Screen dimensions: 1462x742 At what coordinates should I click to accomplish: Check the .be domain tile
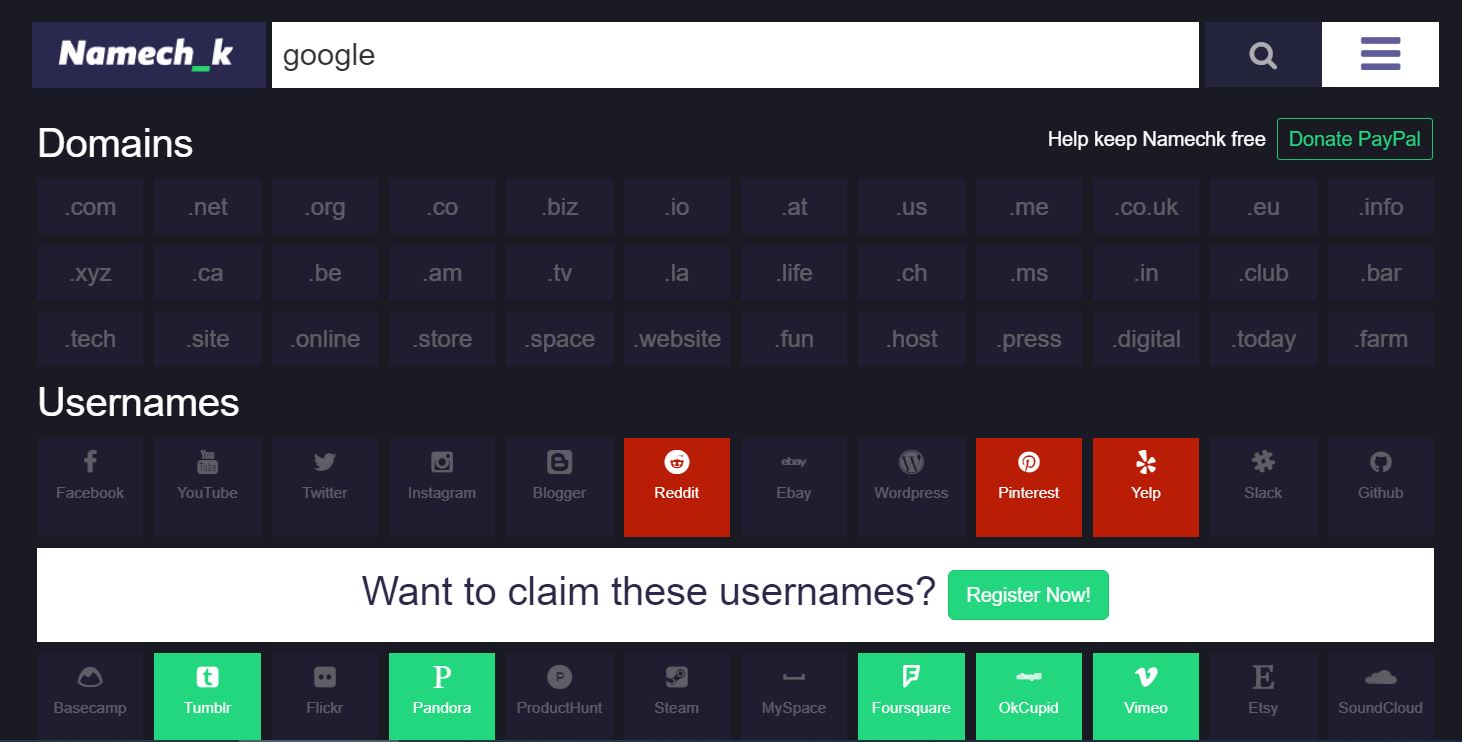325,273
